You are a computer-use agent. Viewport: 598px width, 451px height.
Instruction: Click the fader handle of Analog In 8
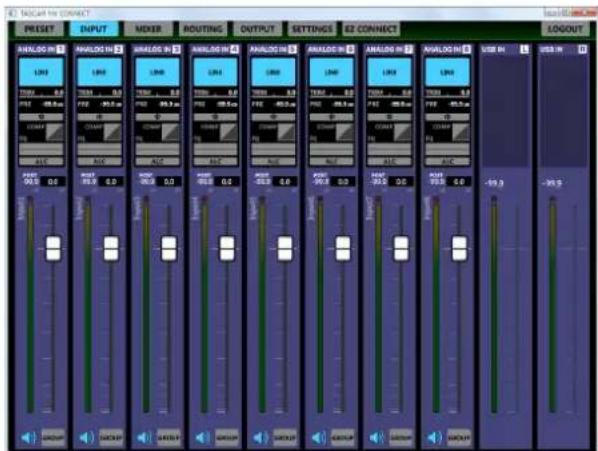click(459, 249)
